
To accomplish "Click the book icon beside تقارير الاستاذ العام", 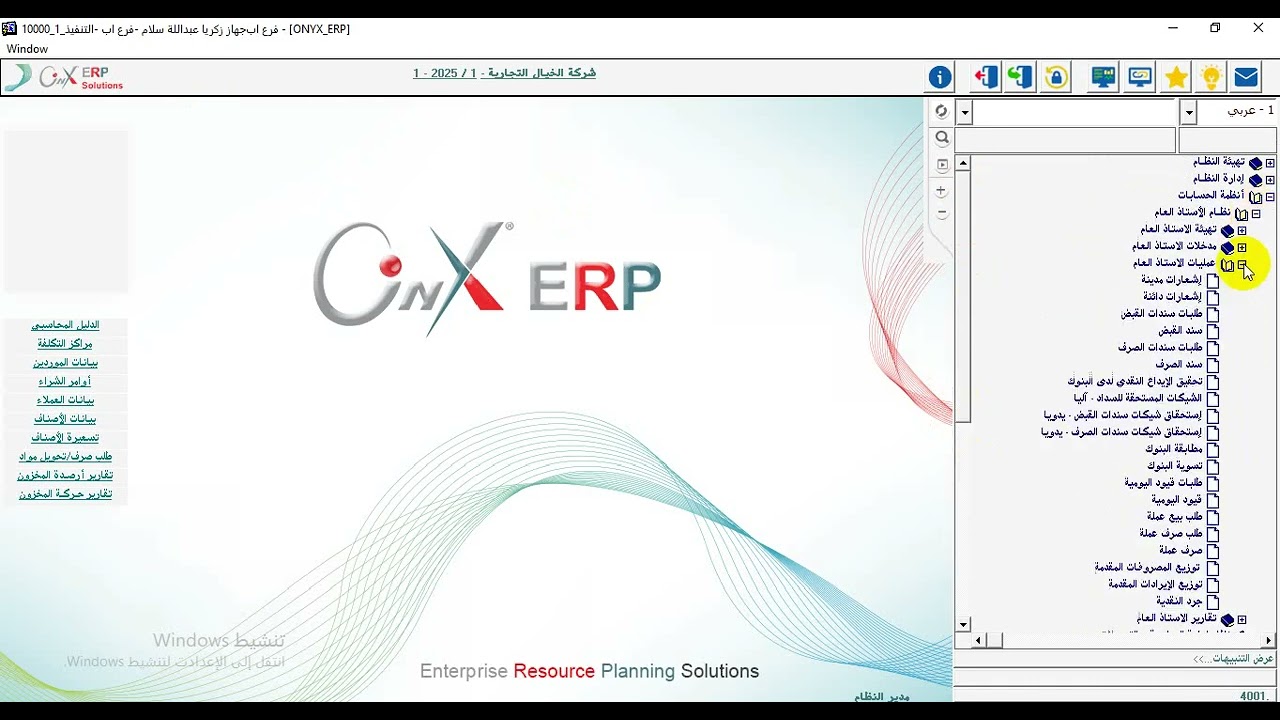I will pos(1227,620).
